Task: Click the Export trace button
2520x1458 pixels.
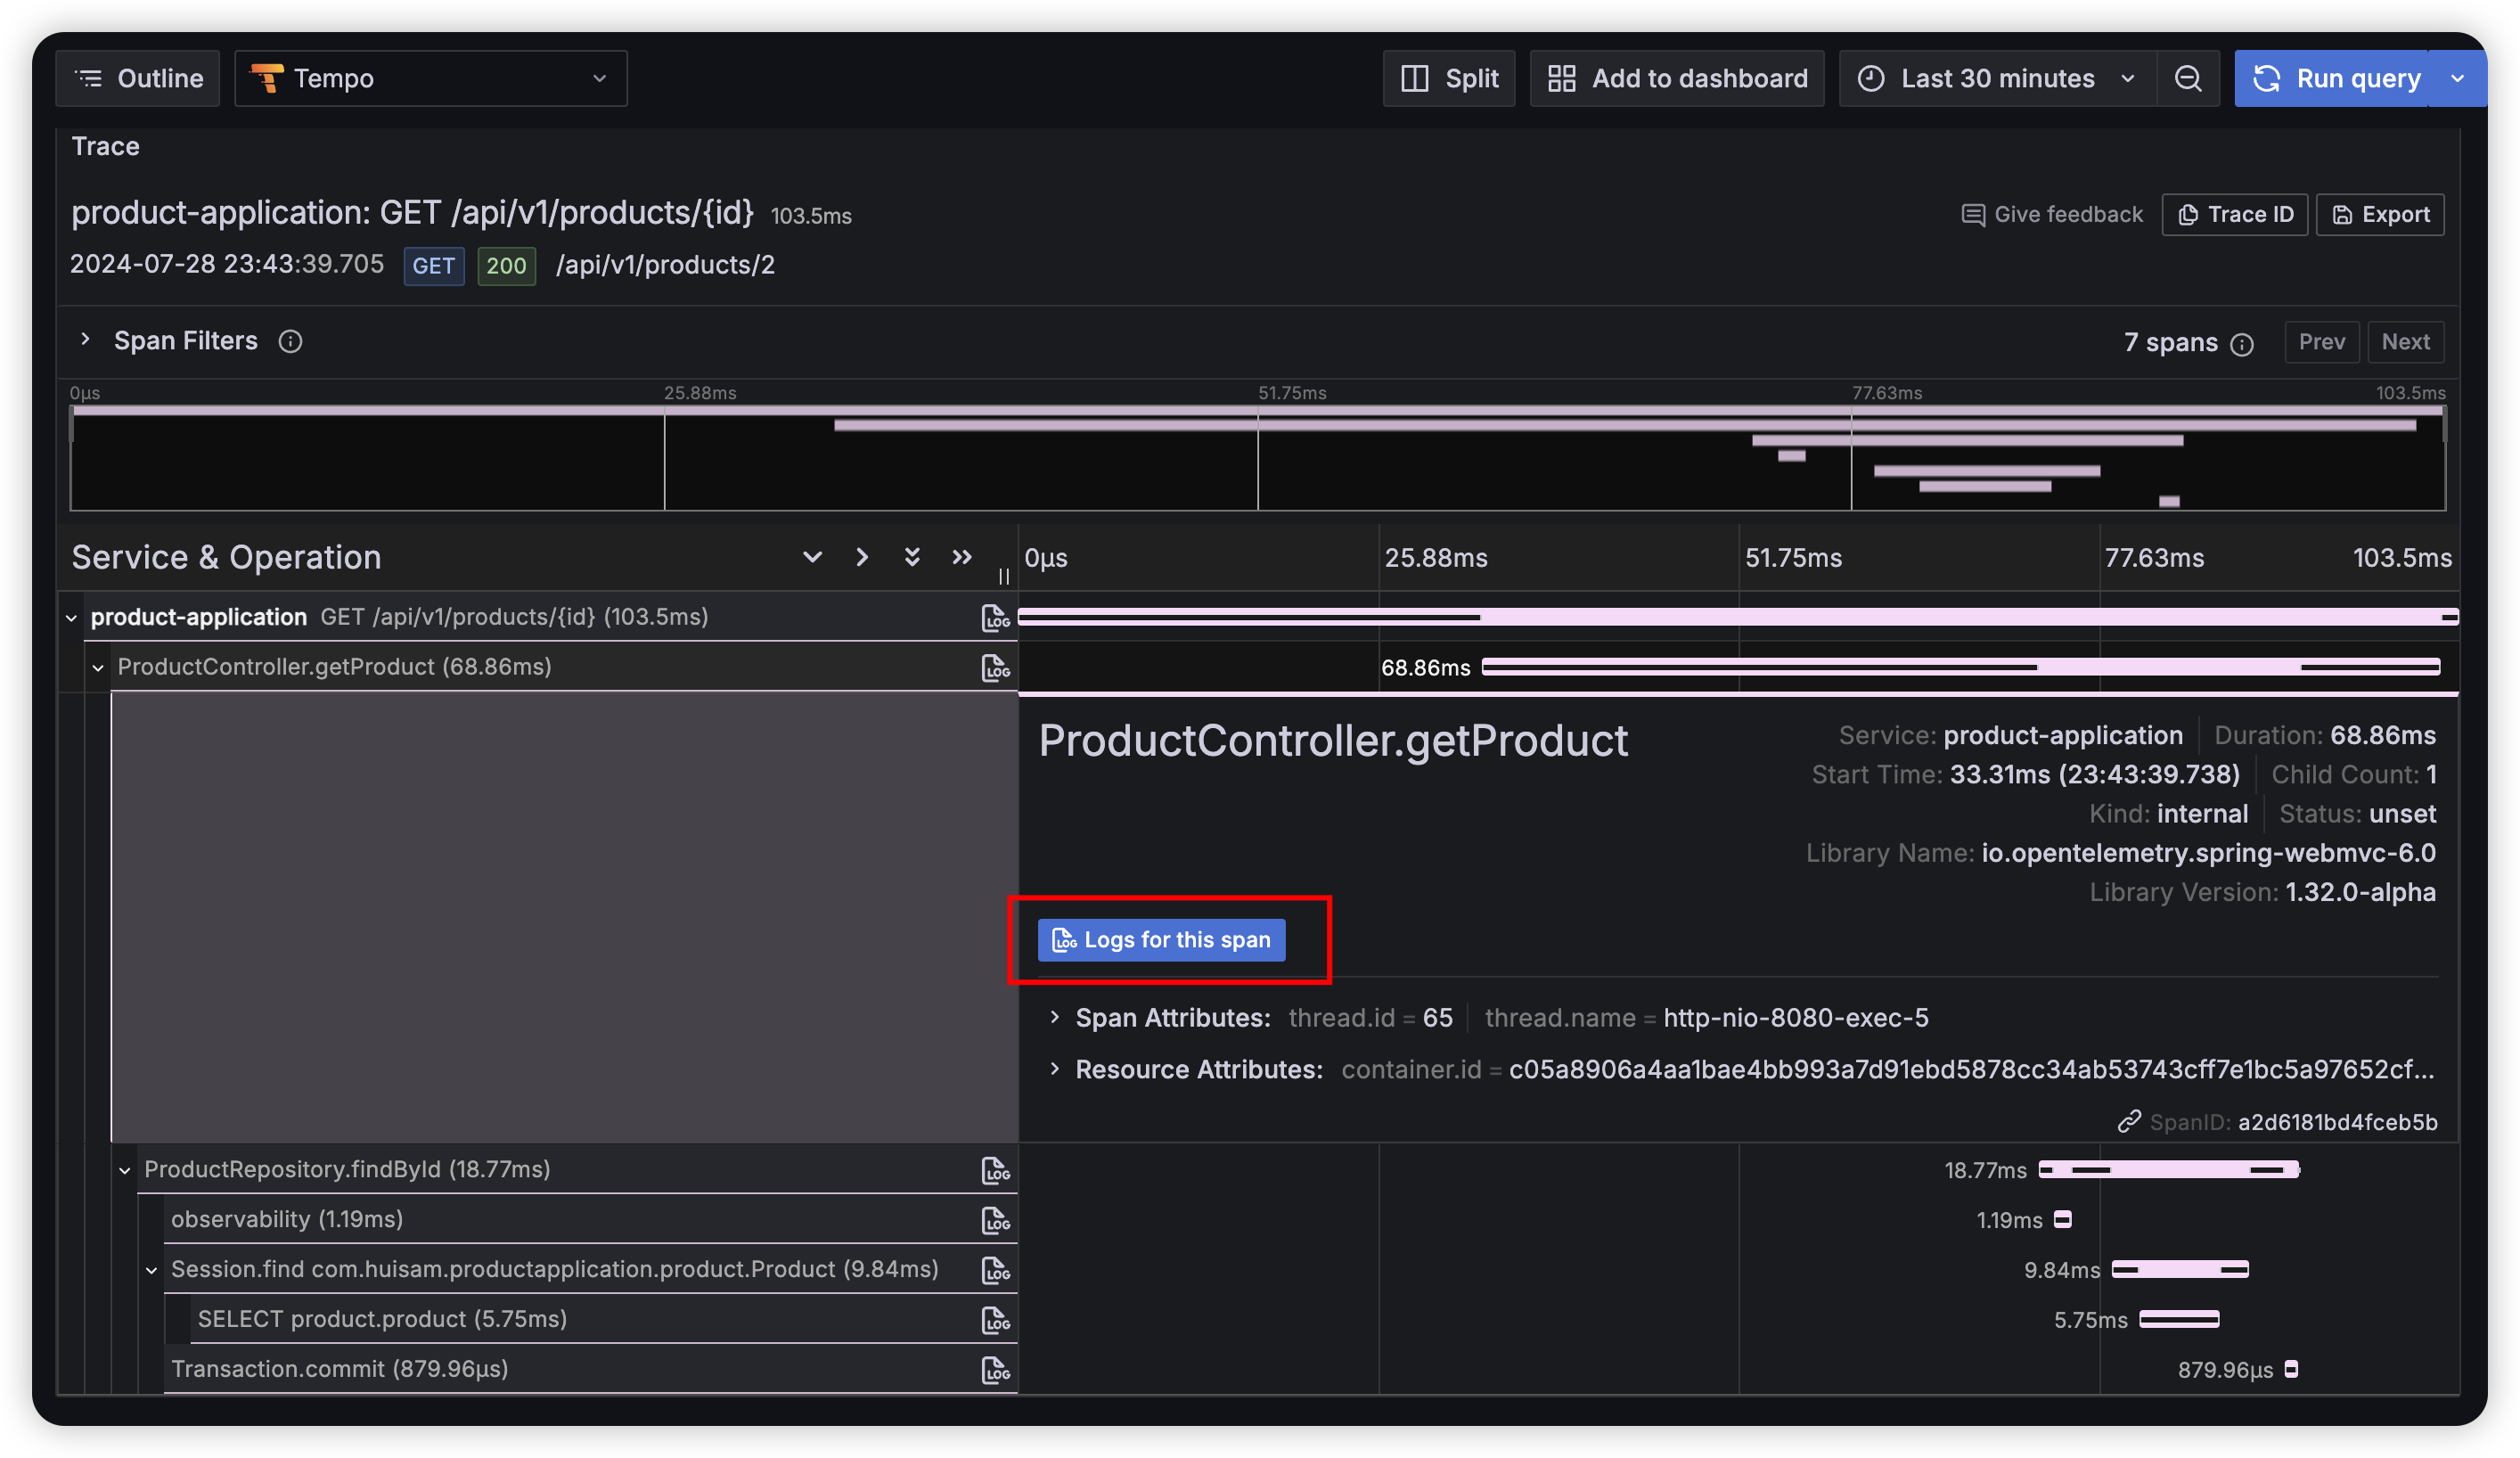Action: 2379,215
